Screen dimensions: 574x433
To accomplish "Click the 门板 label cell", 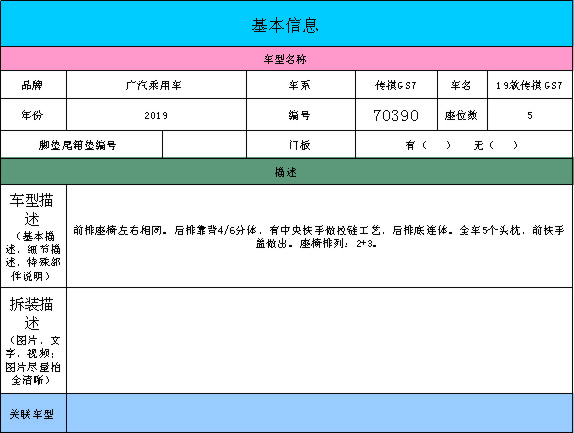I will [301, 145].
